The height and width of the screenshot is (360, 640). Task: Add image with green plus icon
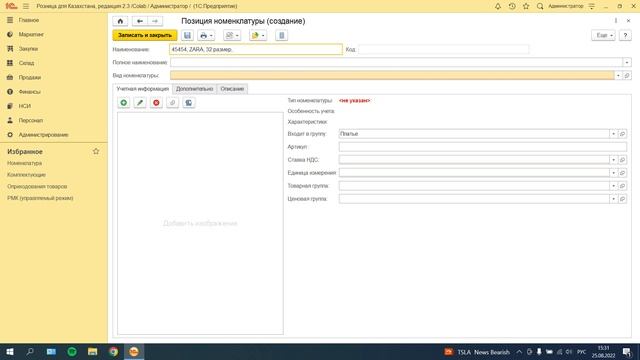(x=124, y=103)
